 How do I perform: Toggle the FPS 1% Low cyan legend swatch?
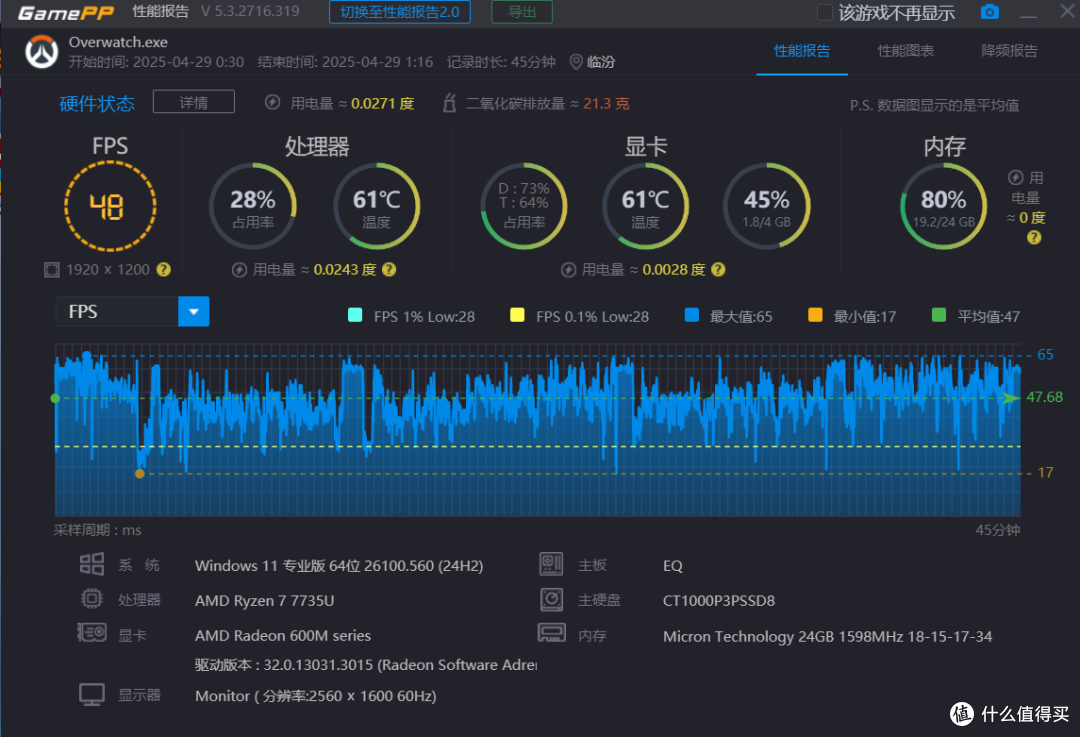355,315
